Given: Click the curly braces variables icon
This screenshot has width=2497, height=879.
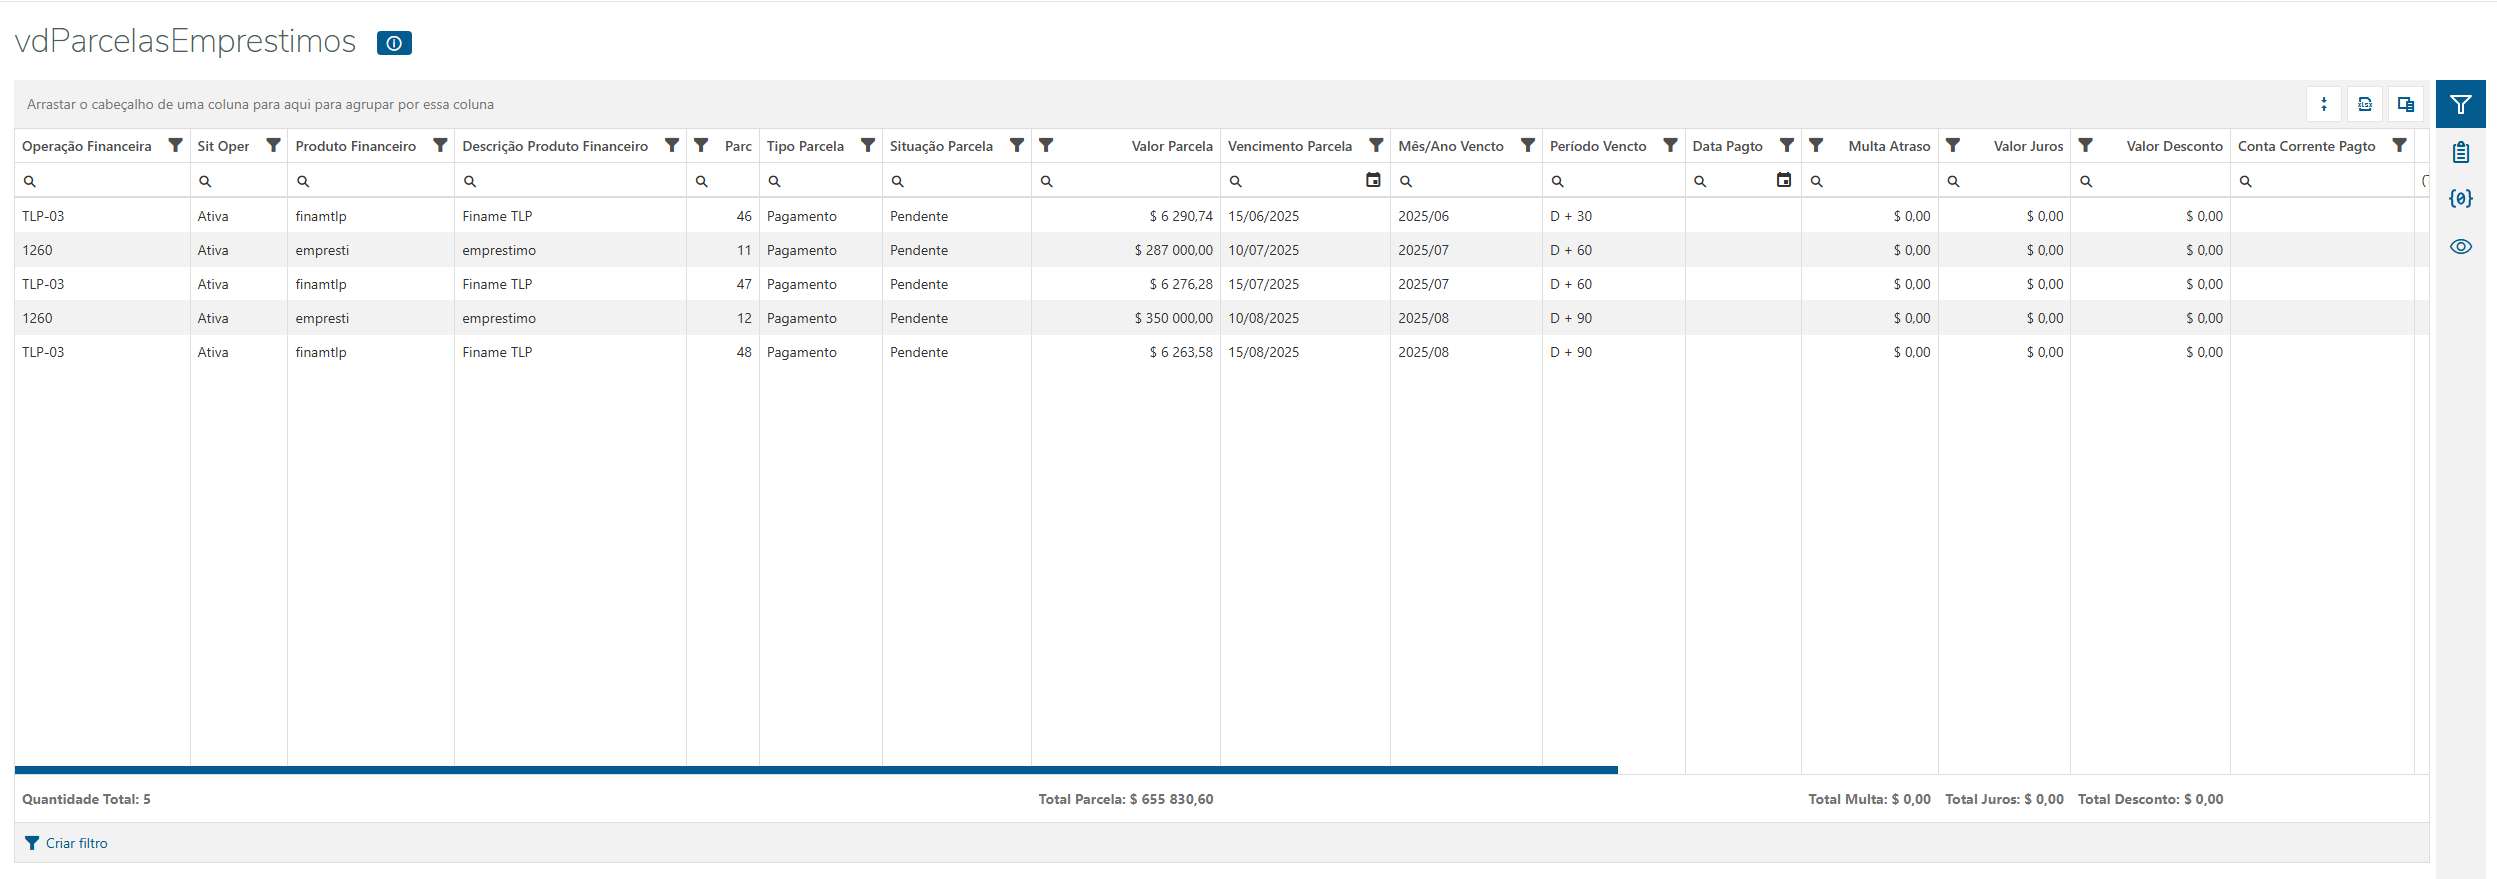Looking at the screenshot, I should click(2460, 198).
